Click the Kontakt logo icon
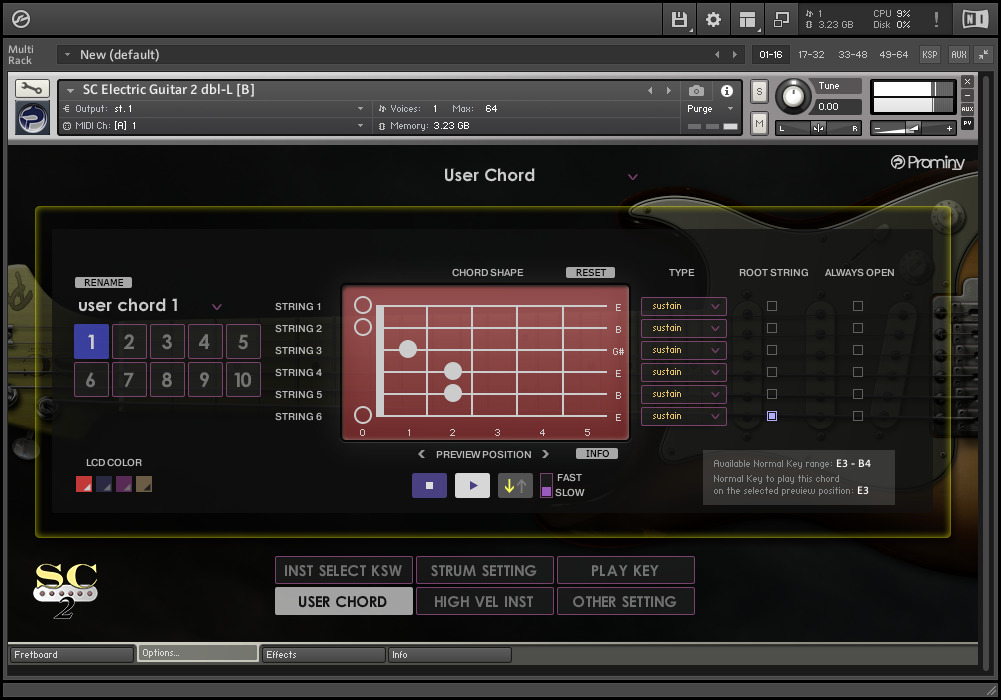Image resolution: width=1001 pixels, height=700 pixels. tap(21, 19)
